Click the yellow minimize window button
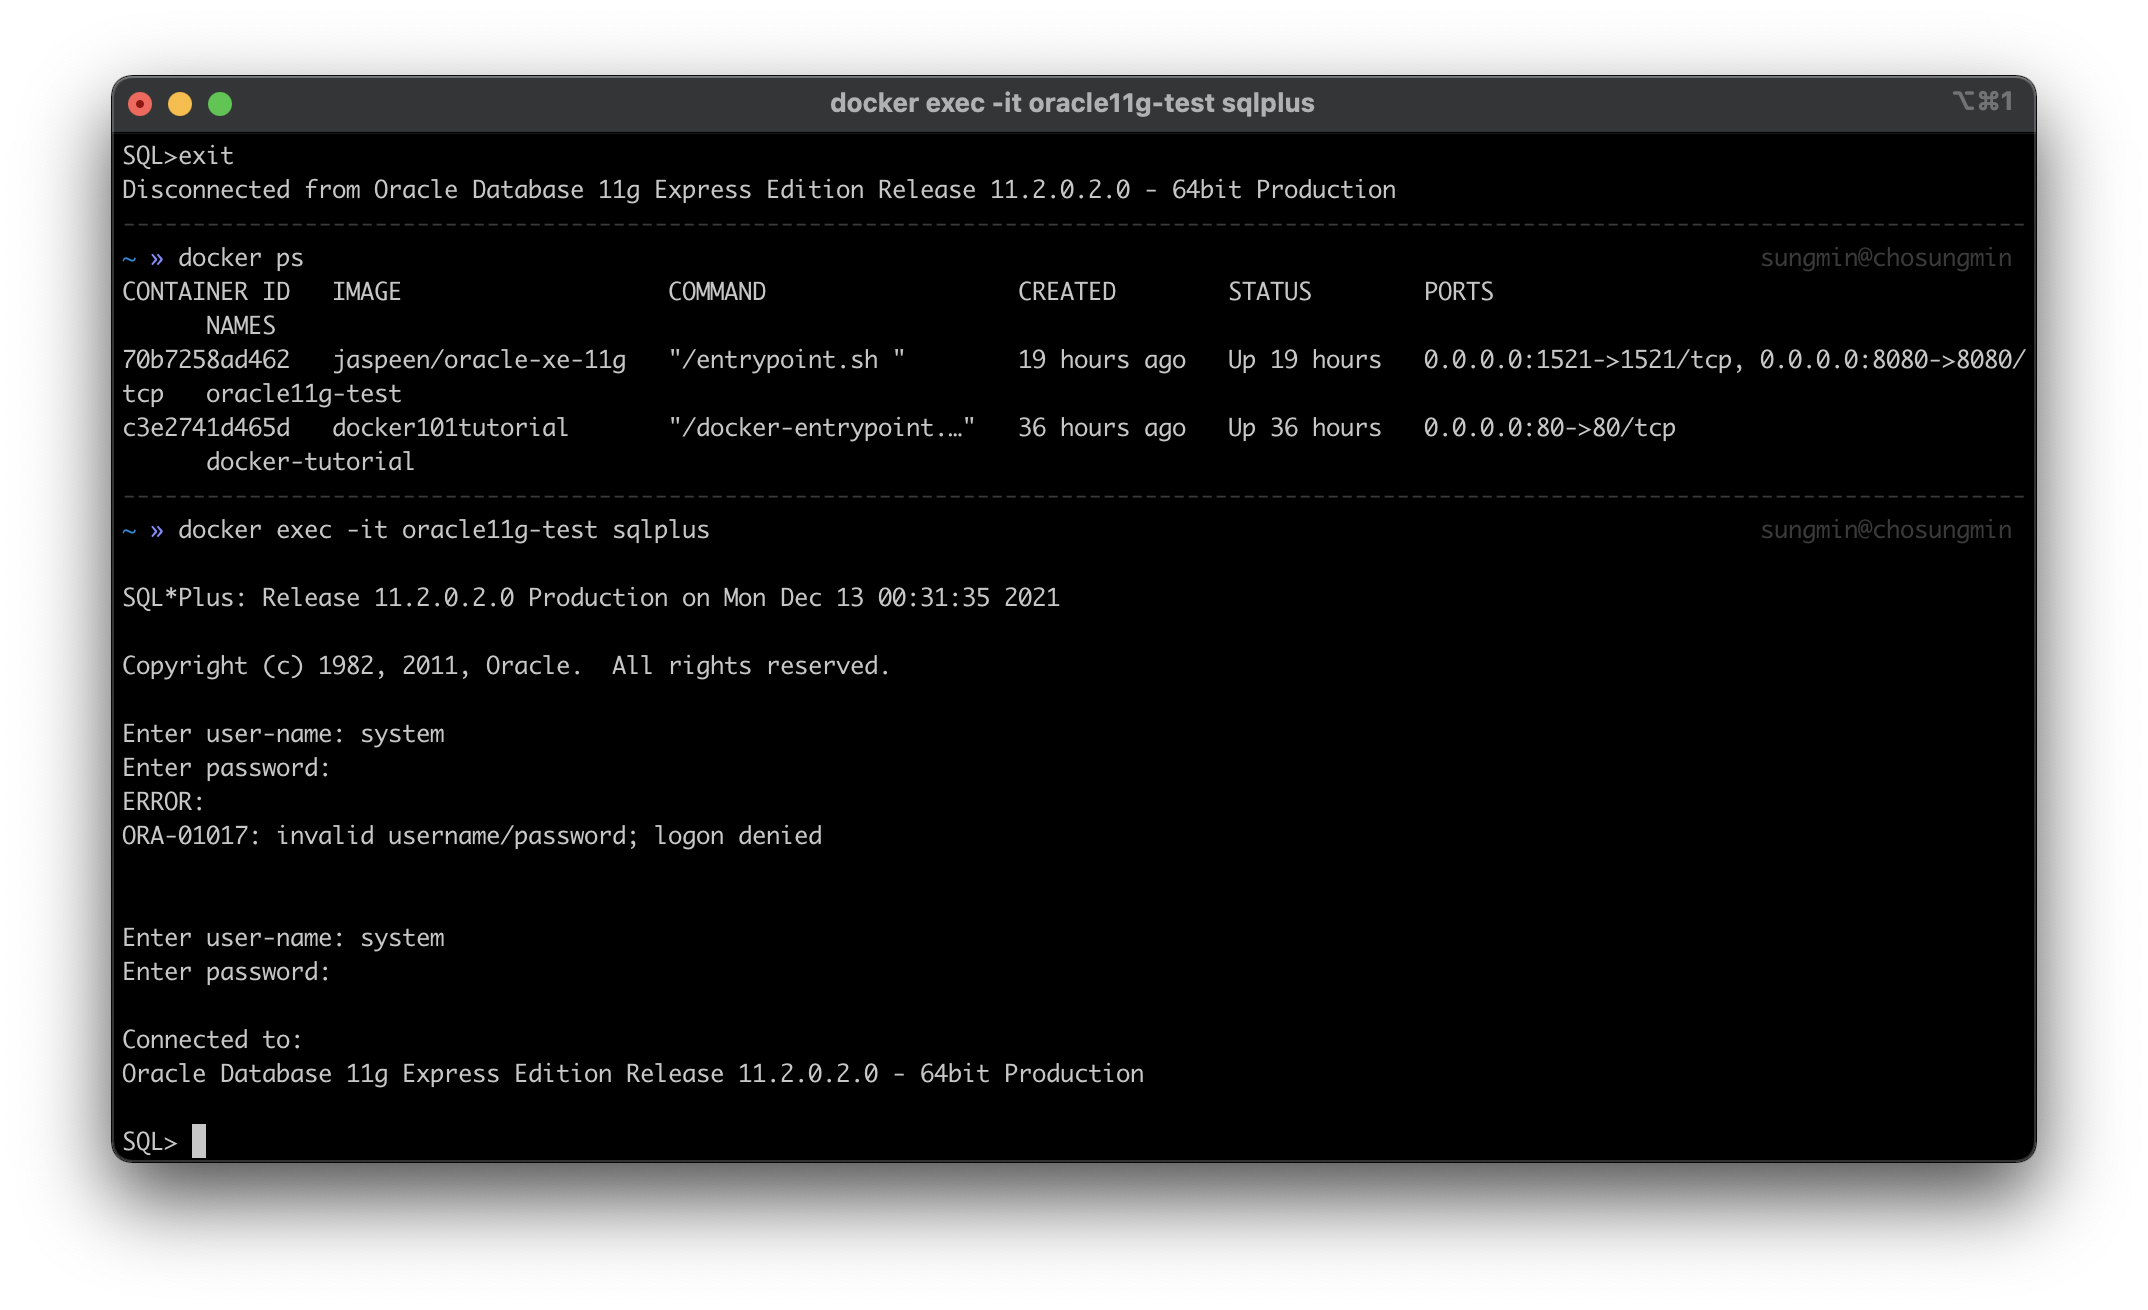This screenshot has width=2148, height=1310. tap(180, 104)
